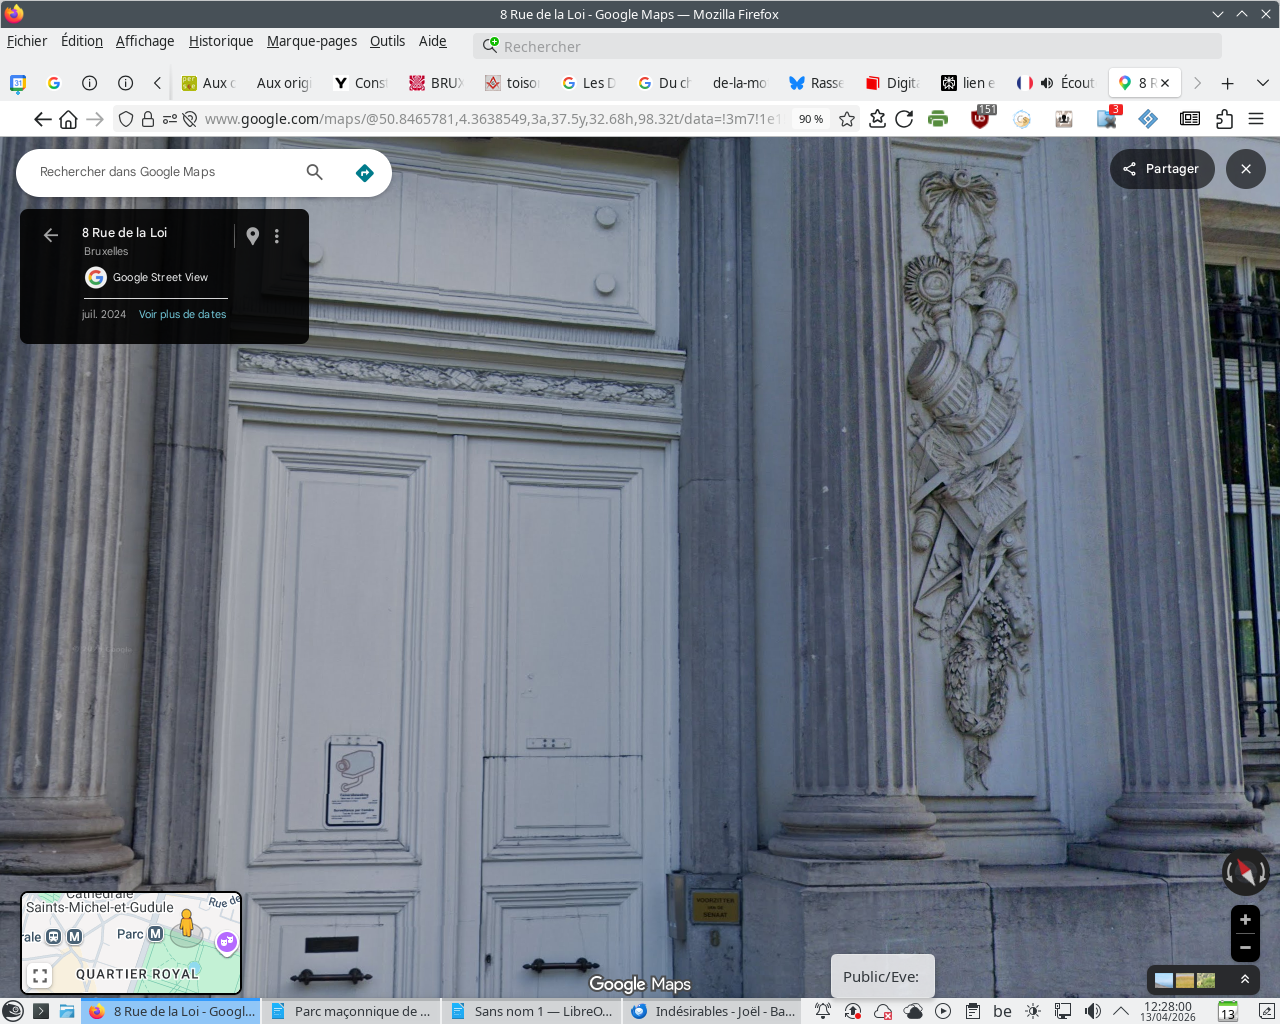Open the three-dot menu in address panel

click(x=277, y=236)
